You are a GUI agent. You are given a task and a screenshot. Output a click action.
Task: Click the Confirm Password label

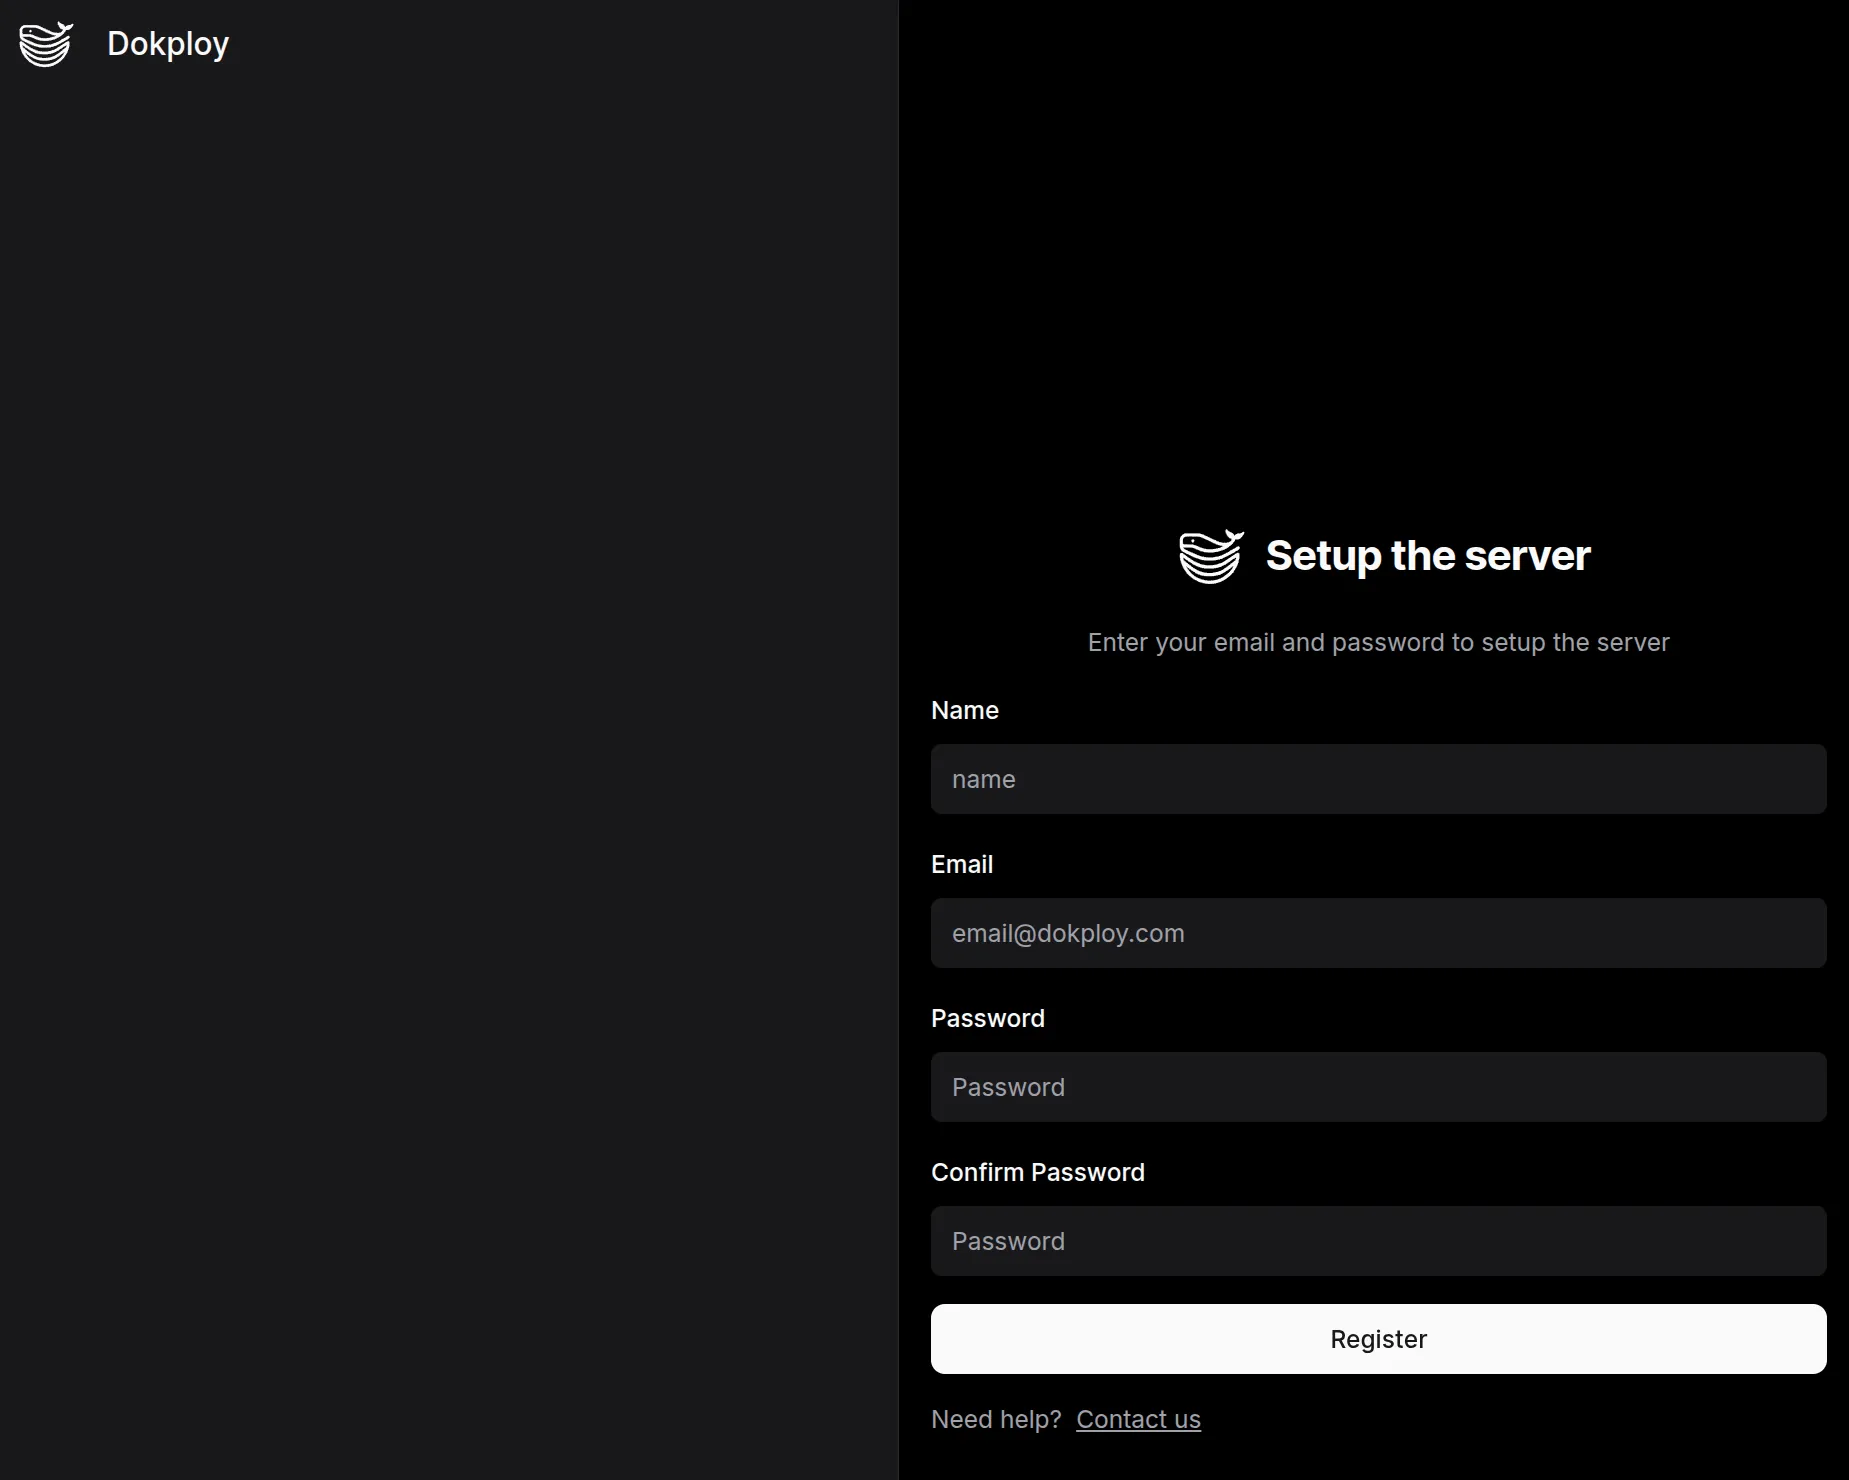[1038, 1172]
